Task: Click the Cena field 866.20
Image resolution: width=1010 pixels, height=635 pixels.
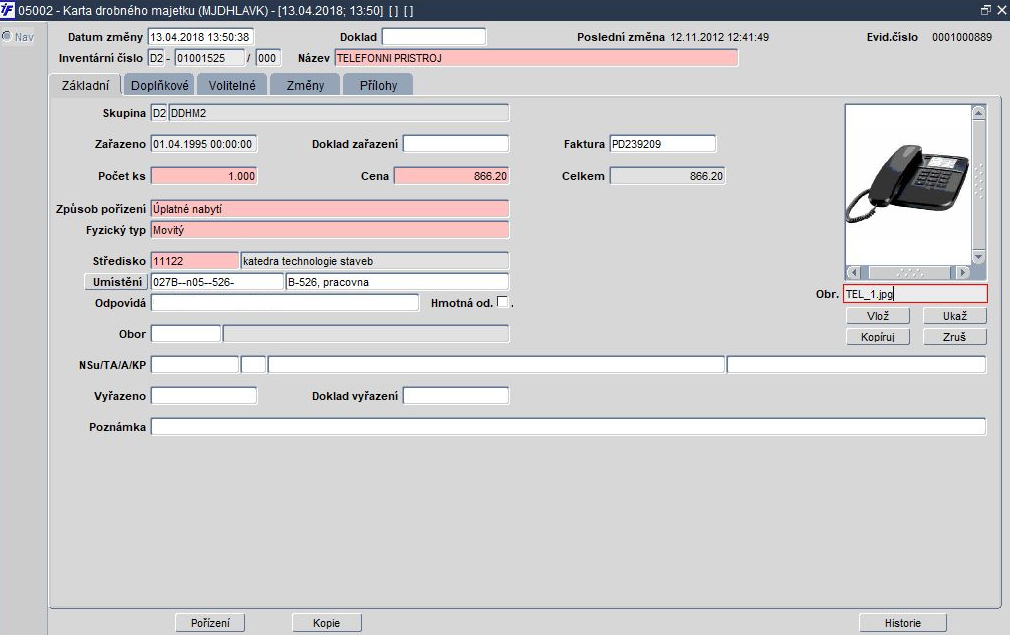Action: pyautogui.click(x=452, y=176)
